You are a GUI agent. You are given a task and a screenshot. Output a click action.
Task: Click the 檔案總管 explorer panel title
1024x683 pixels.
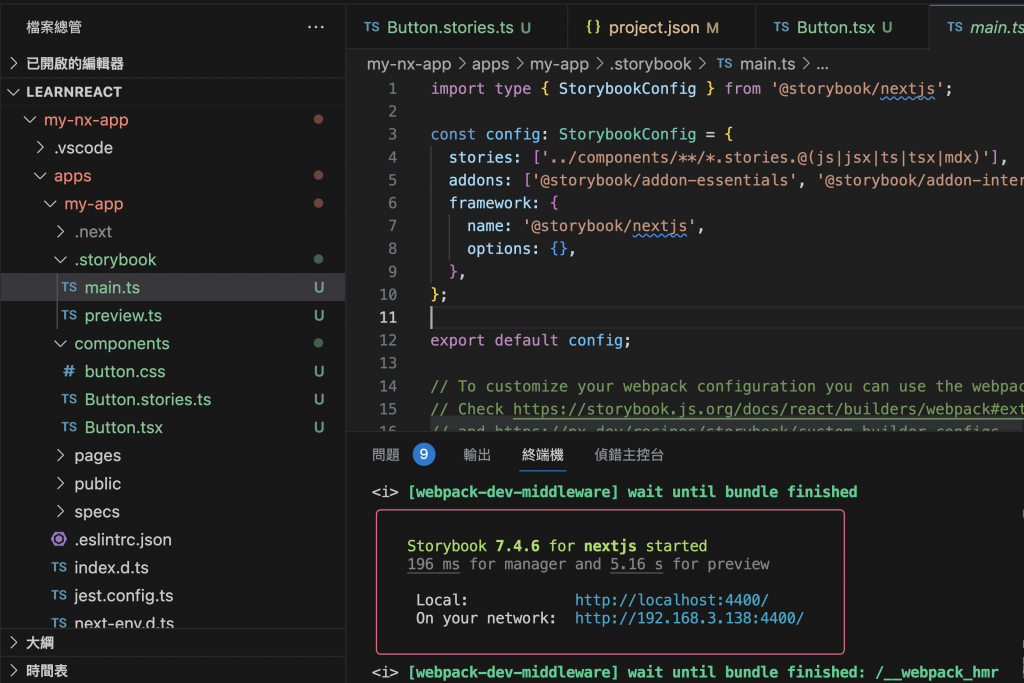click(54, 27)
